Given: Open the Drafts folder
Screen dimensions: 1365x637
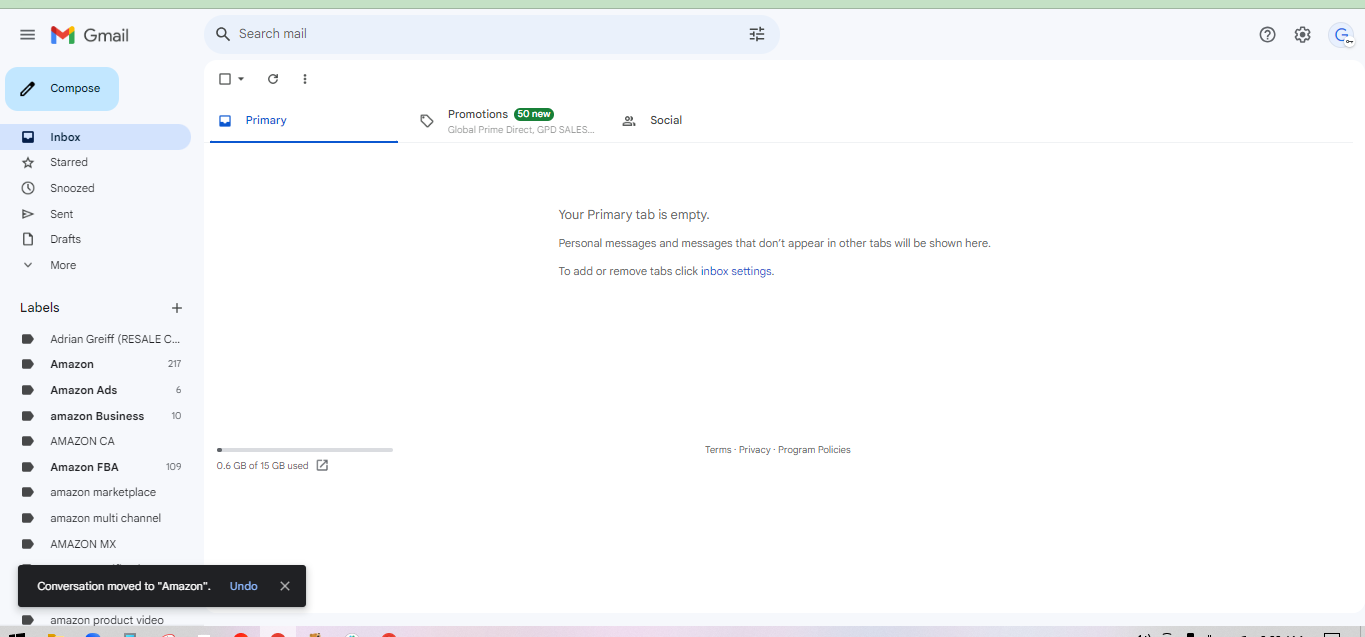Looking at the screenshot, I should pos(95,239).
